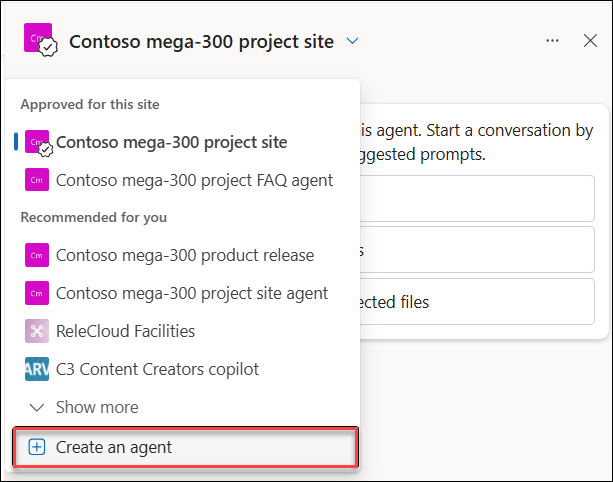The width and height of the screenshot is (613, 482).
Task: Click Create an agent button
Action: (x=185, y=447)
